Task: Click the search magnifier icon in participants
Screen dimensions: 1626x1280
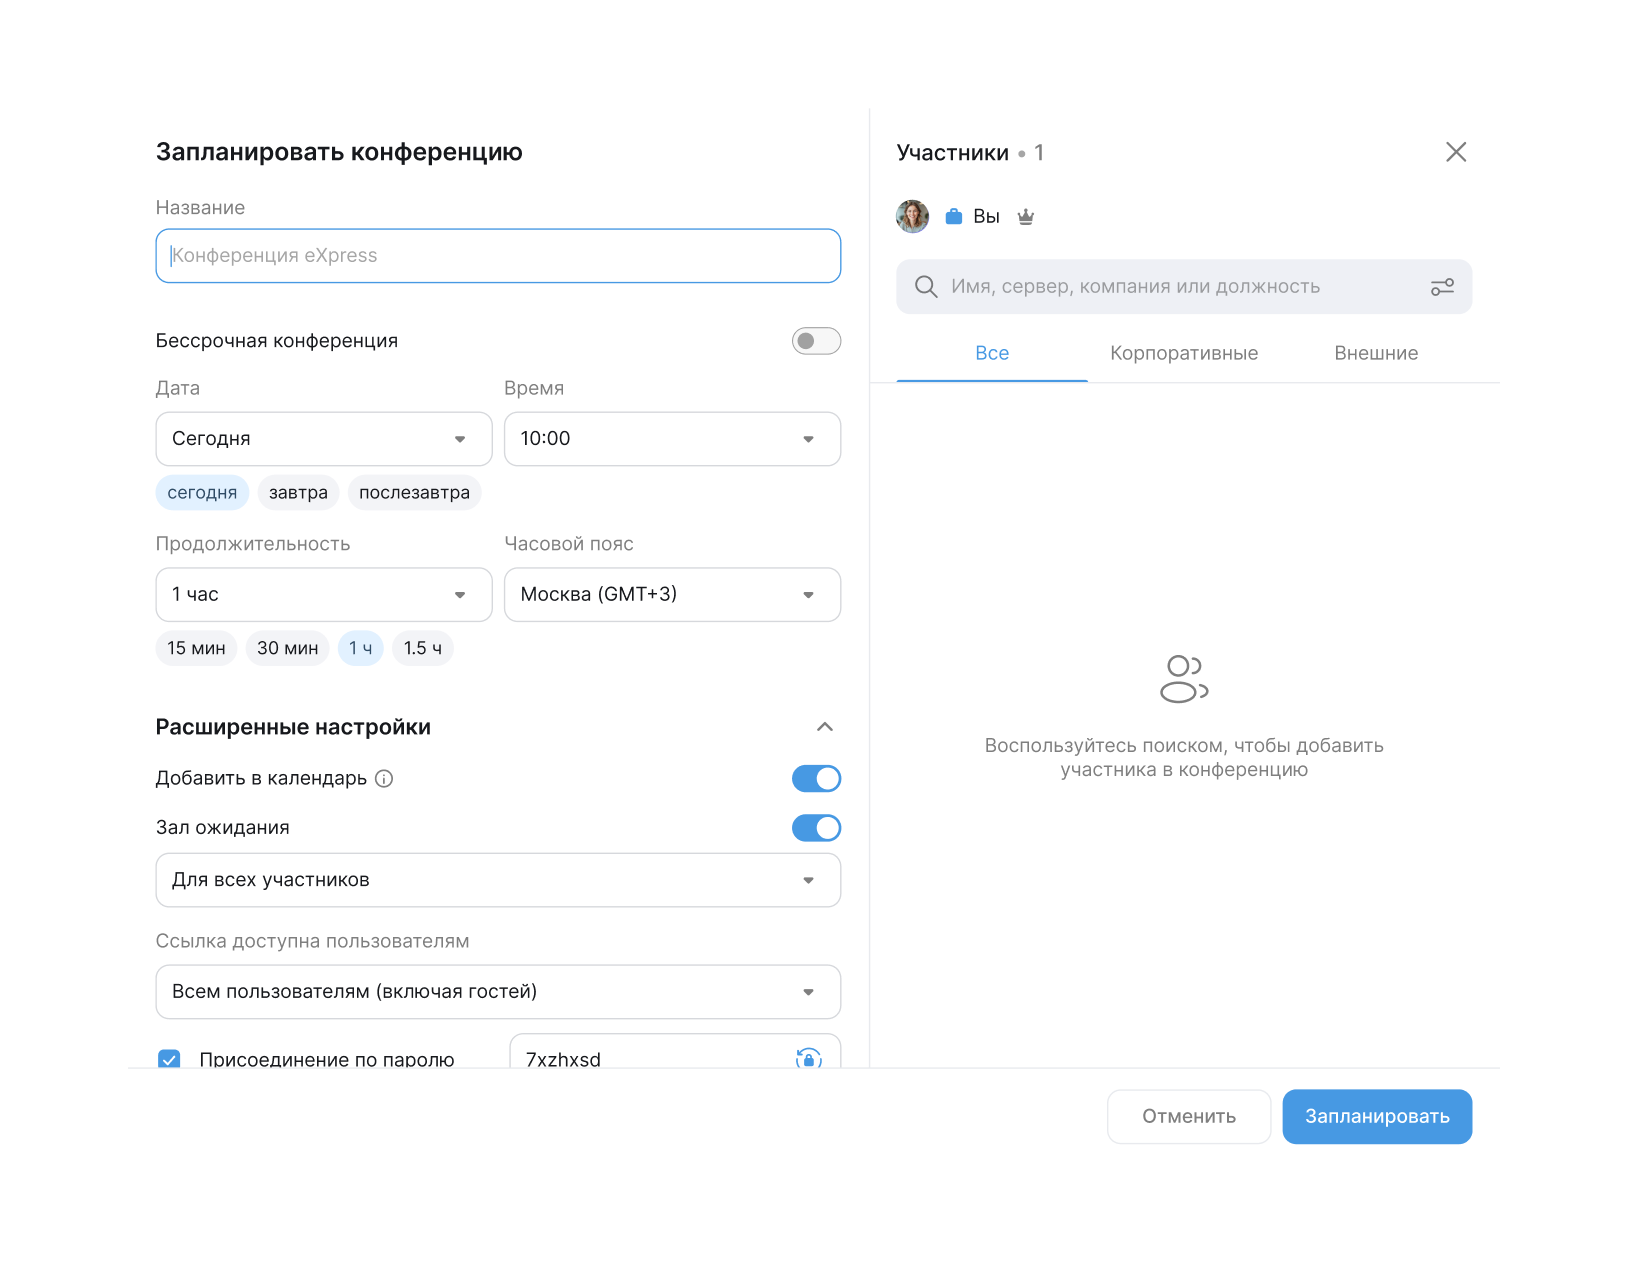Action: [x=926, y=287]
